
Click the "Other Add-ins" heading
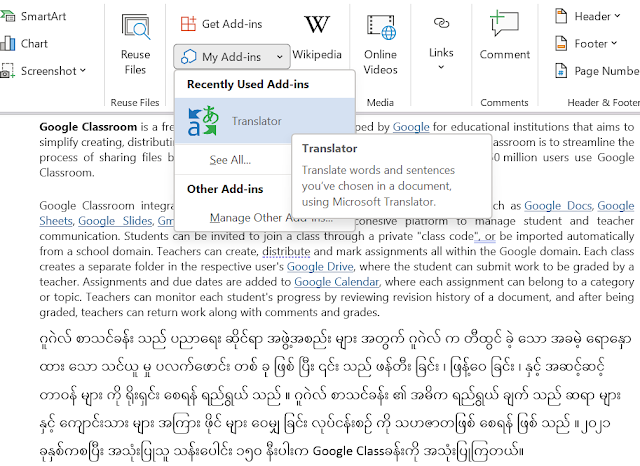pos(225,189)
